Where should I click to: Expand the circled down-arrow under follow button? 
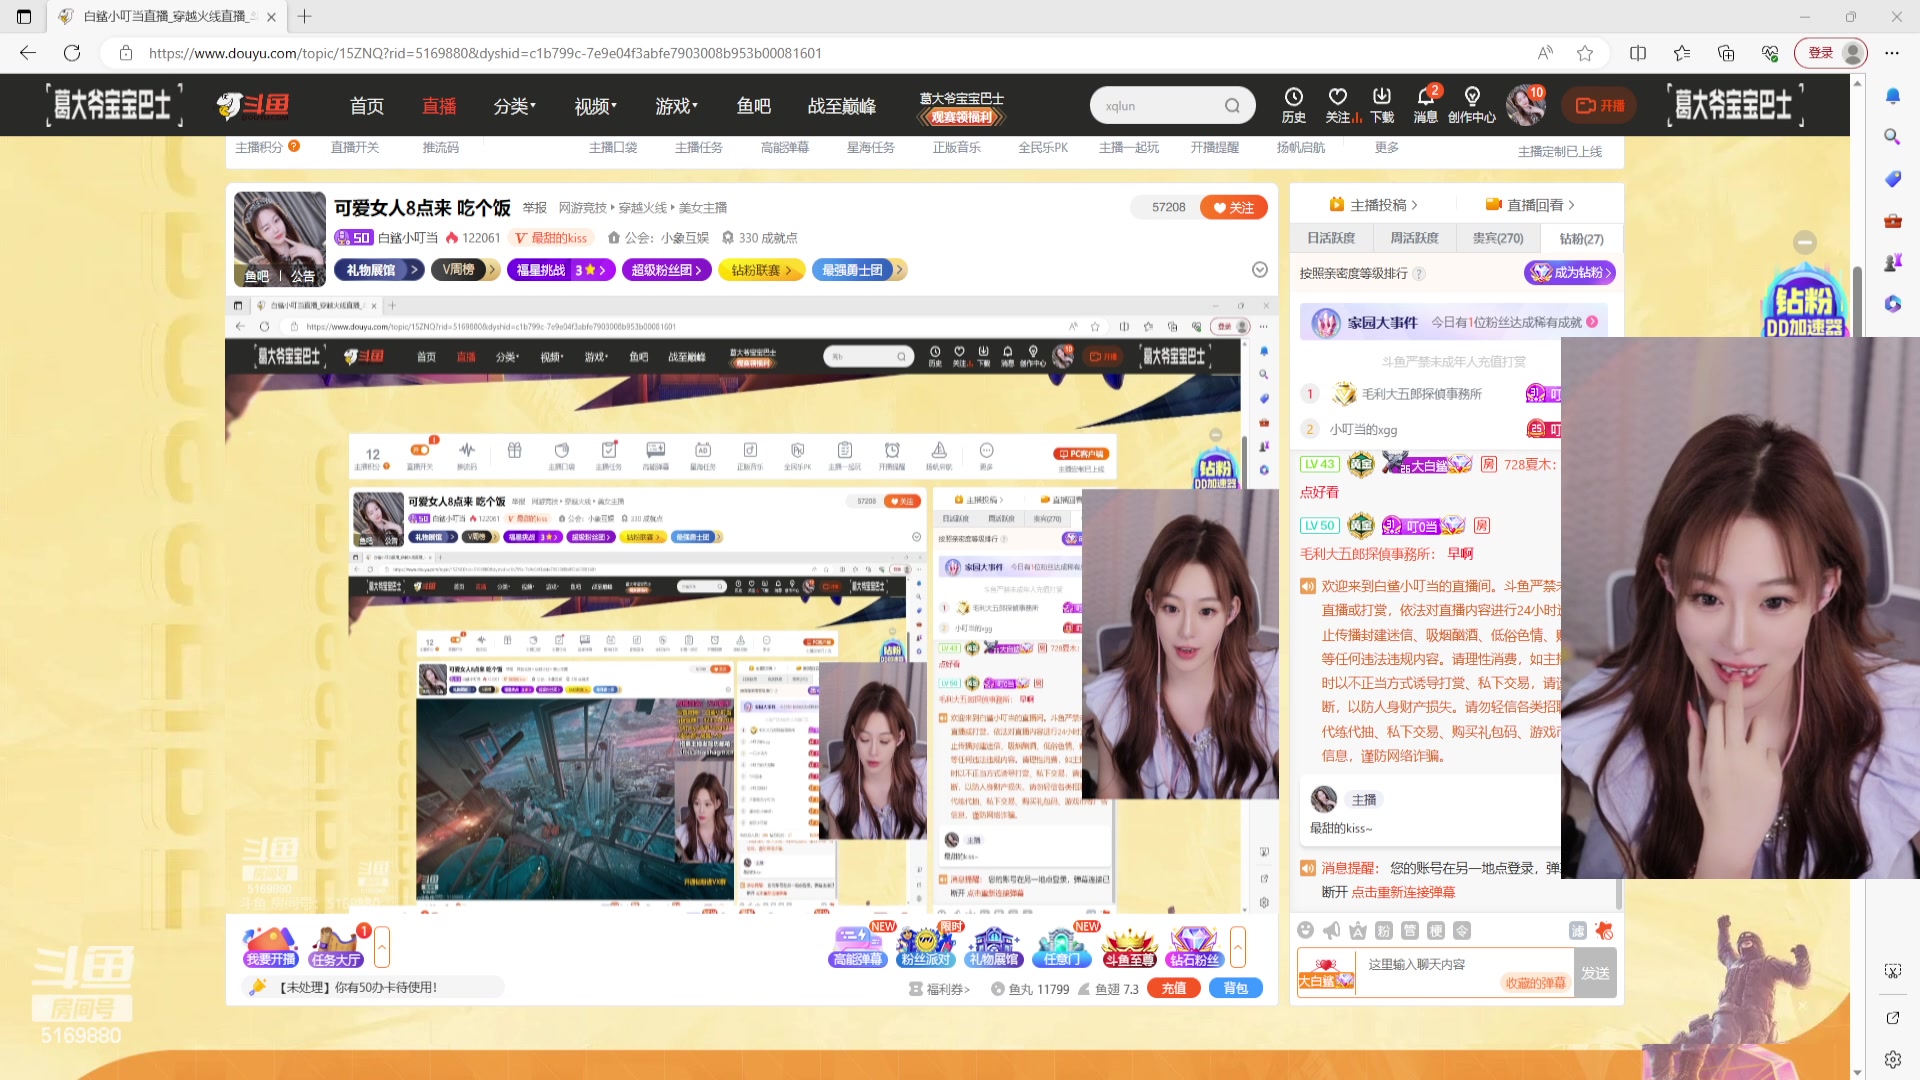[x=1260, y=270]
